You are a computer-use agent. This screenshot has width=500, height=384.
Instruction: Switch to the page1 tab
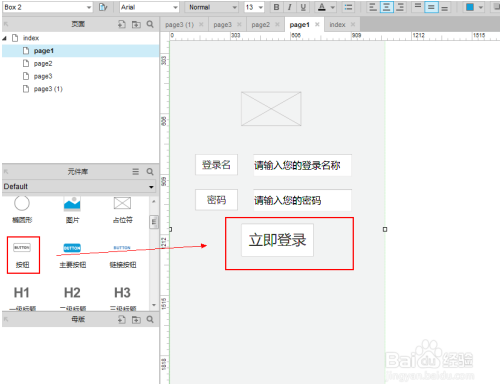point(299,25)
